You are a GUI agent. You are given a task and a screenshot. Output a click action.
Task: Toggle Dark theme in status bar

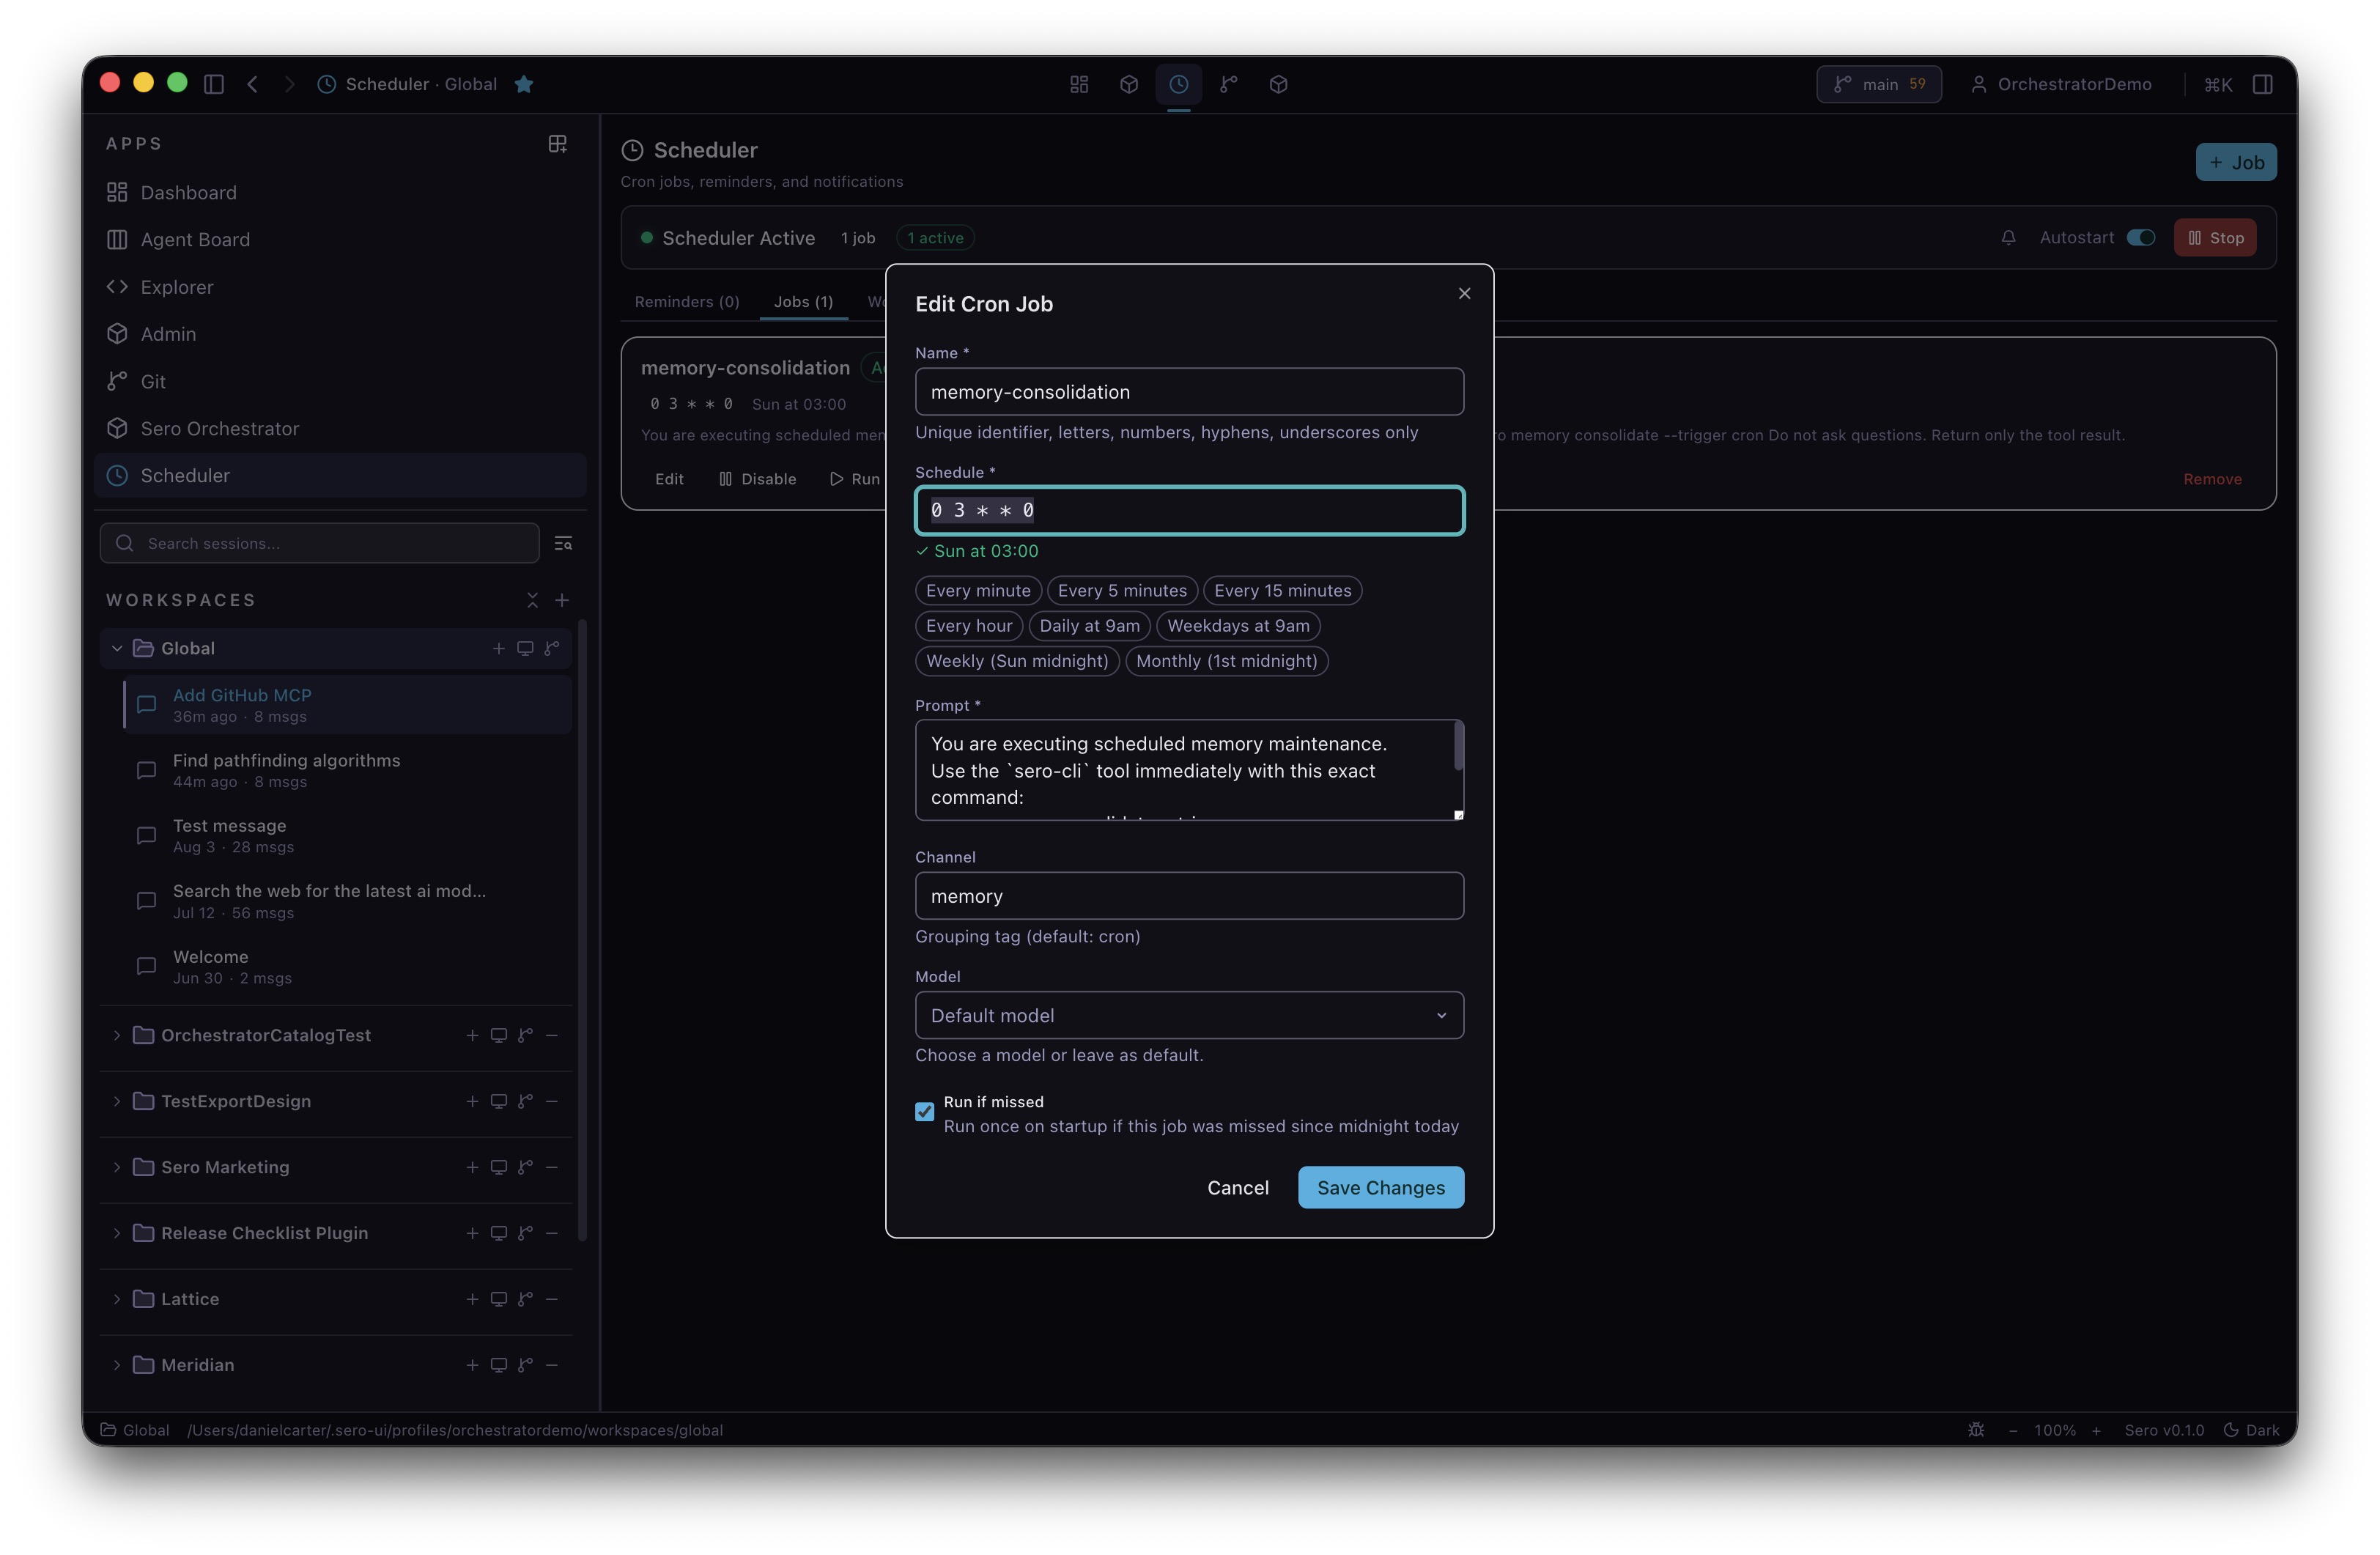pos(2251,1430)
